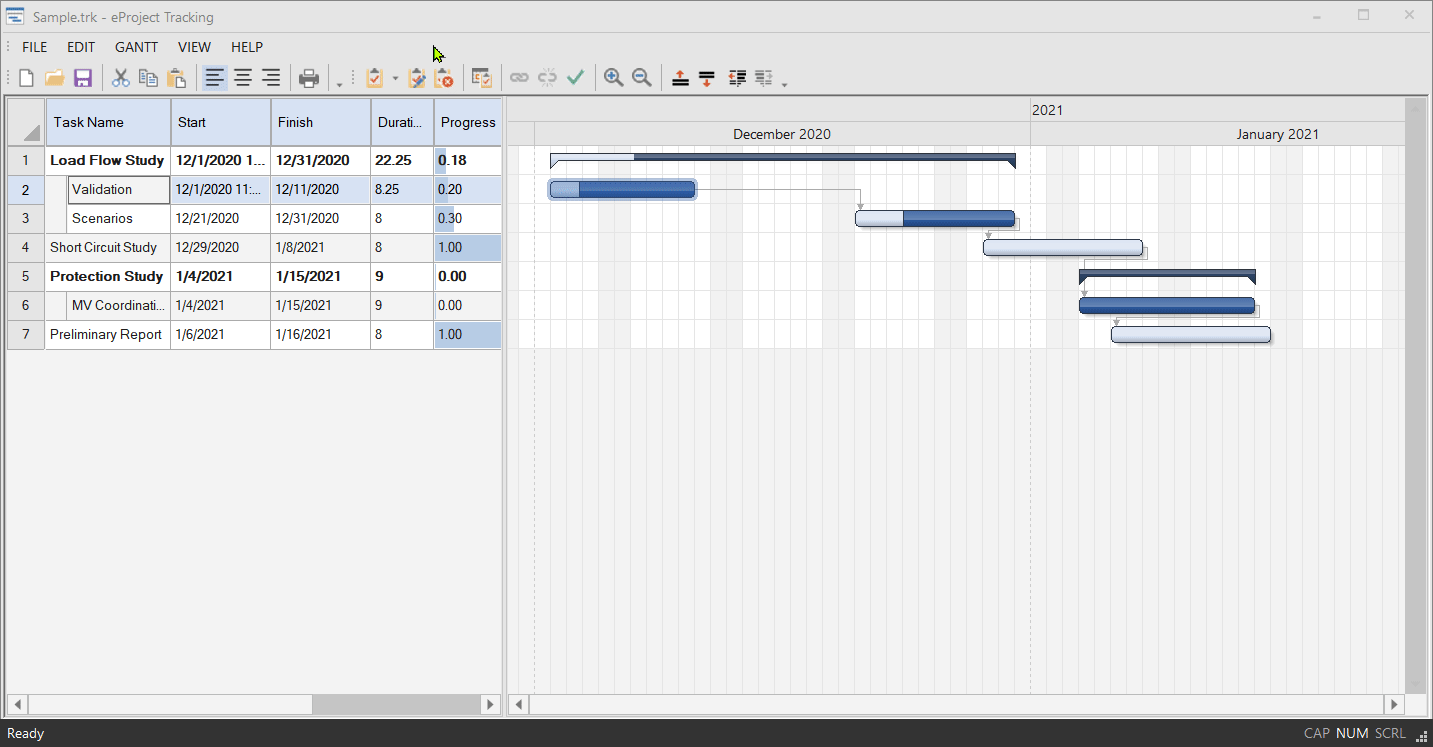Open the new task dropdown arrow
This screenshot has width=1433, height=747.
point(396,78)
